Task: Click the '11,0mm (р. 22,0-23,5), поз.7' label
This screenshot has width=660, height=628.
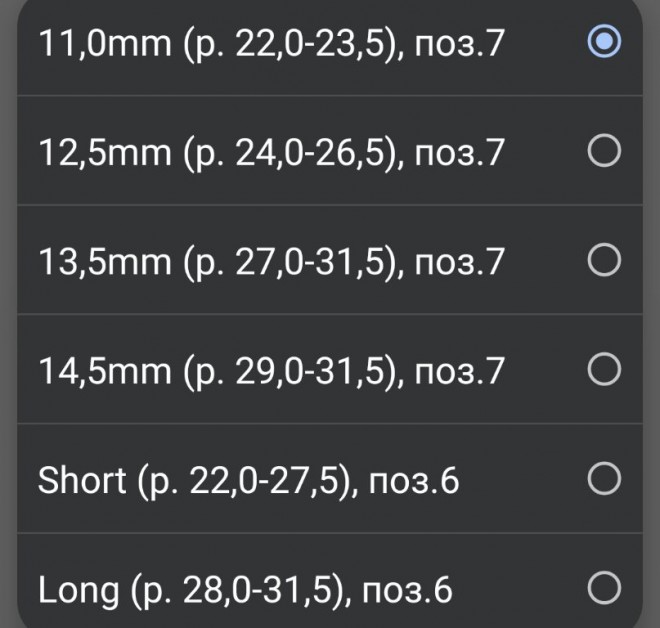Action: click(271, 43)
